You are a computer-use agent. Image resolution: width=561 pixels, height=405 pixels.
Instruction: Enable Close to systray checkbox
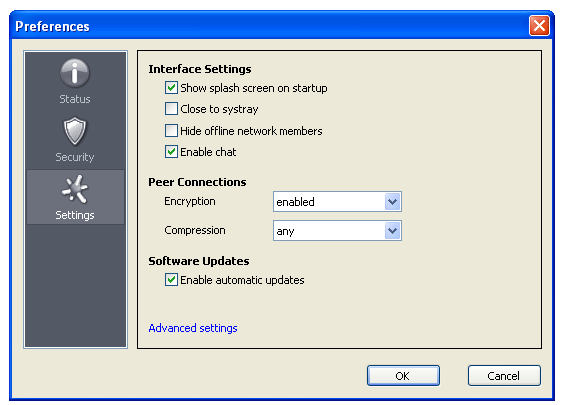pos(171,109)
